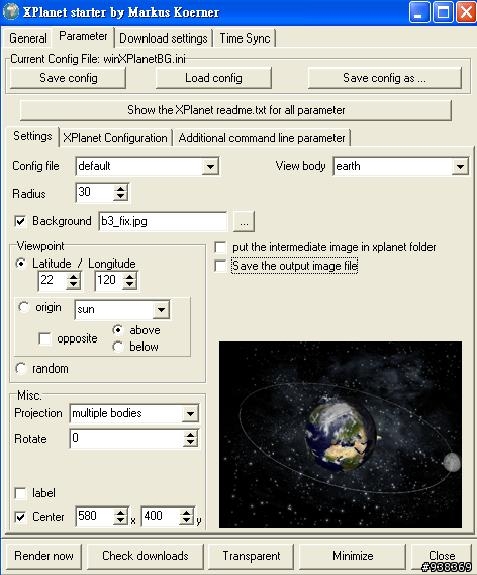Open the Time Sync tab
477x575 pixels.
245,38
